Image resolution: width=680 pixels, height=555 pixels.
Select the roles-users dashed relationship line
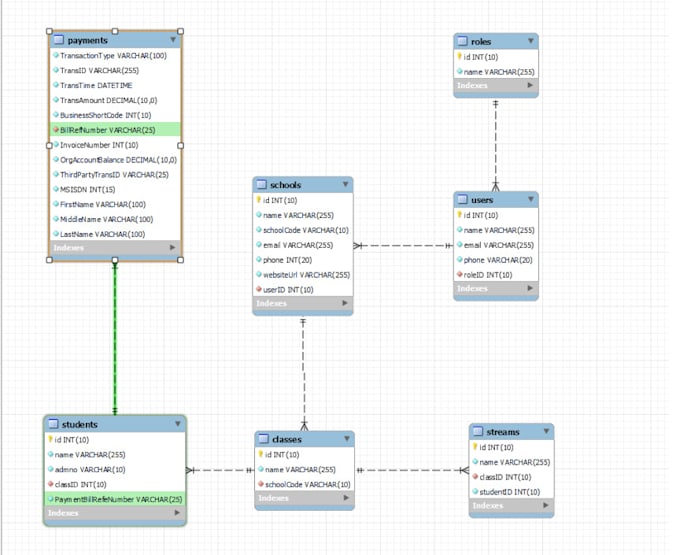point(496,145)
